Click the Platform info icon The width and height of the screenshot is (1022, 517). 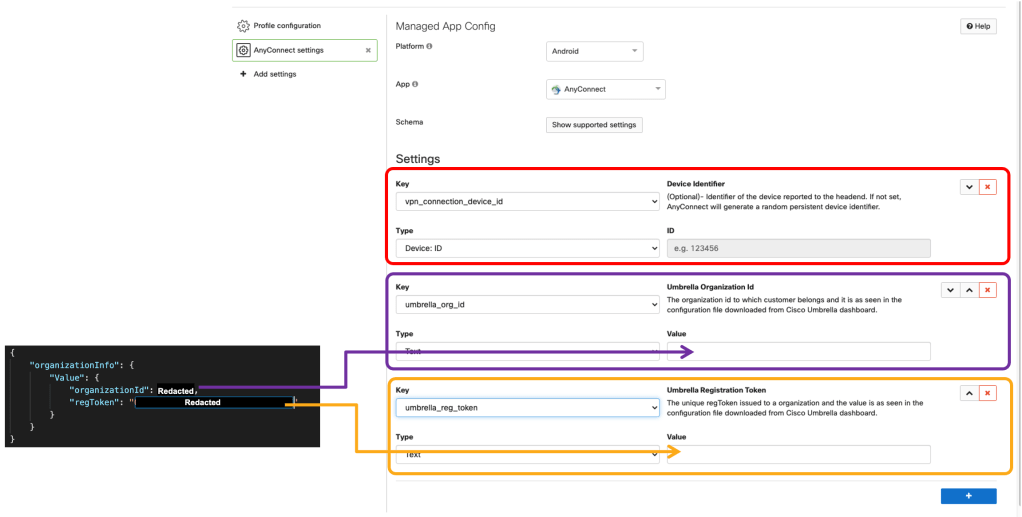[x=429, y=46]
